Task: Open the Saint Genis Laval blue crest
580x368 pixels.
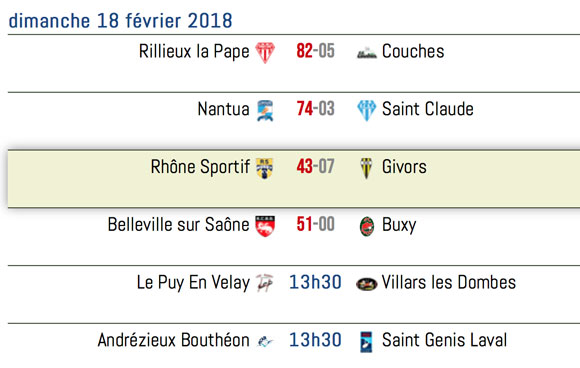Action: tap(366, 341)
